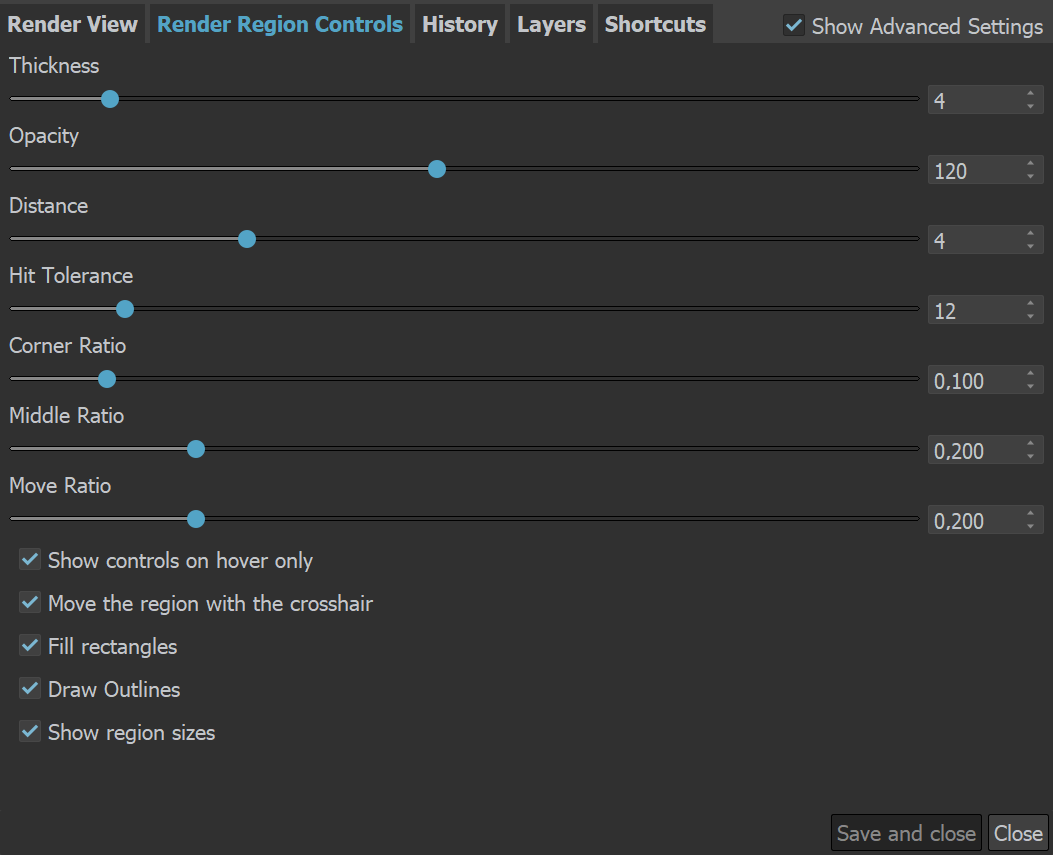Increase the Distance value with the up stepper

click(1030, 234)
